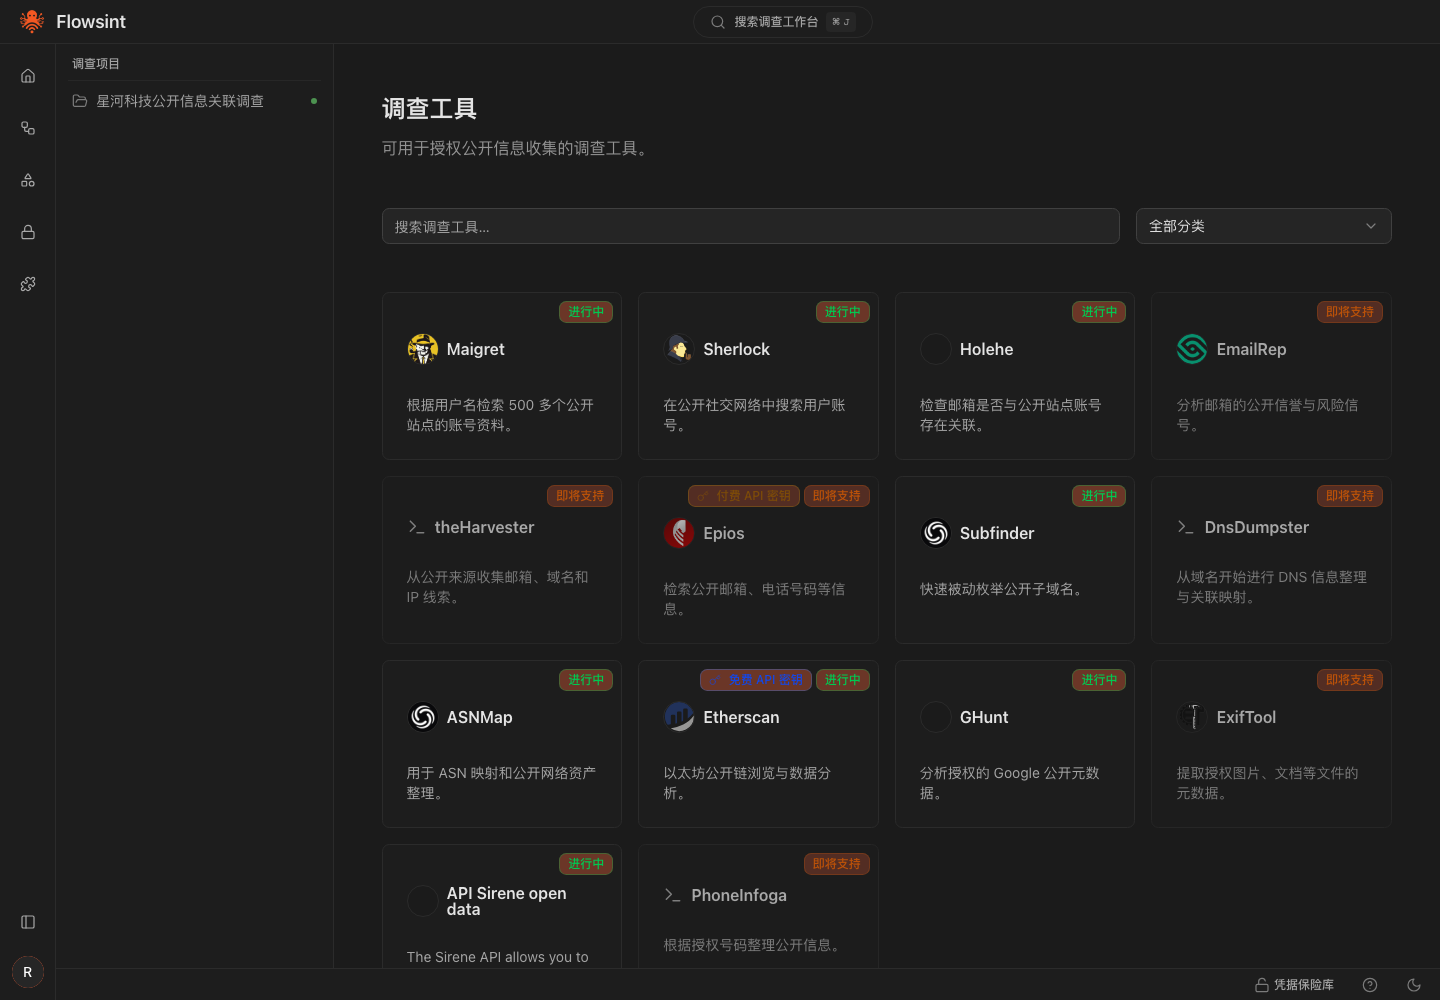
Task: Click theHarvester terminal icon
Action: tap(416, 527)
